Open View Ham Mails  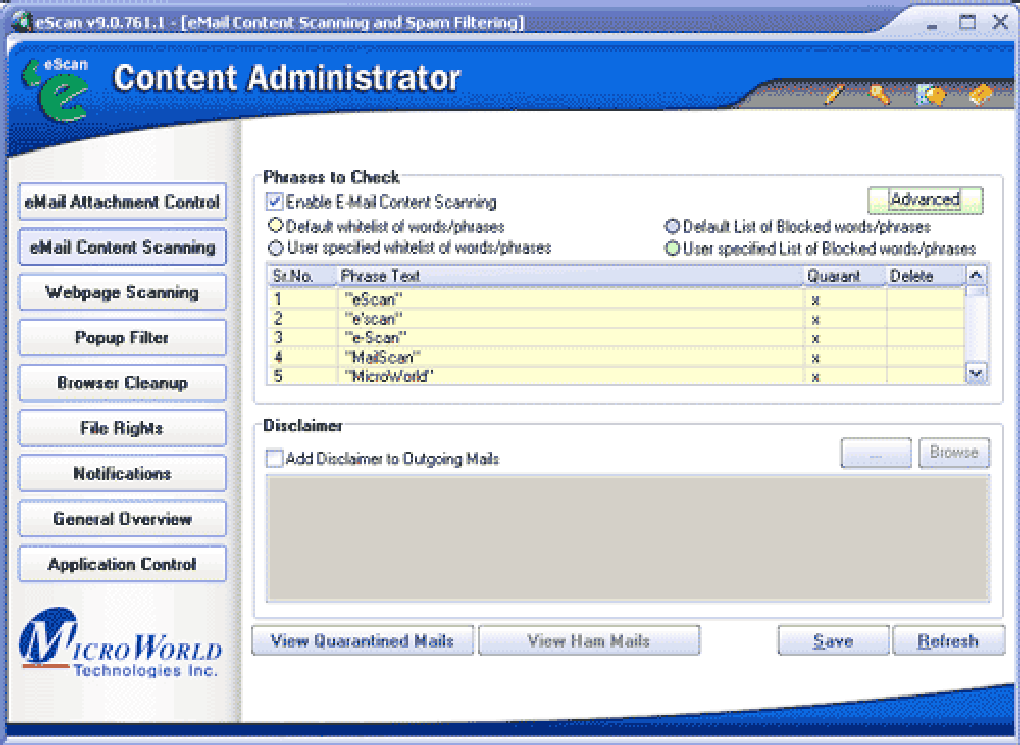(589, 641)
